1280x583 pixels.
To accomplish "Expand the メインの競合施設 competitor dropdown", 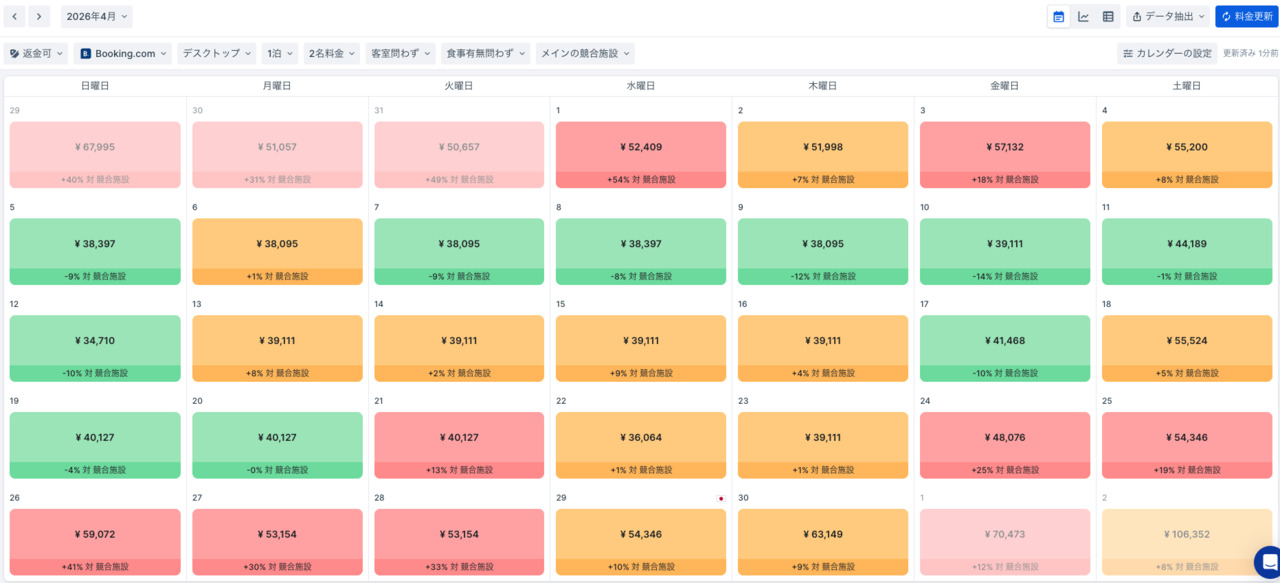I will tap(585, 54).
